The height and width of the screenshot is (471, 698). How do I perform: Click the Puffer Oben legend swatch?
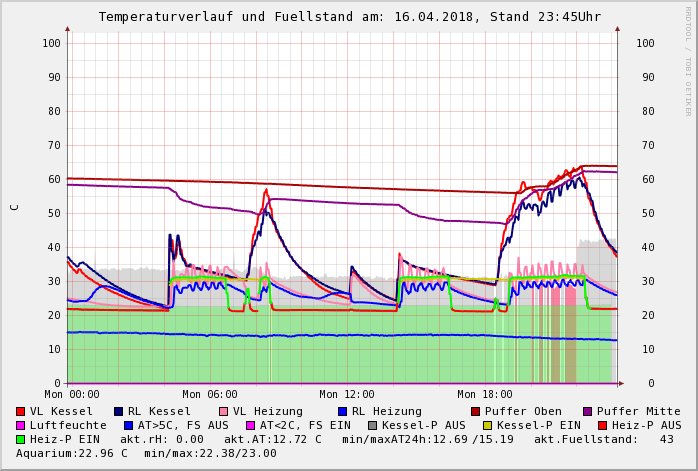(476, 412)
